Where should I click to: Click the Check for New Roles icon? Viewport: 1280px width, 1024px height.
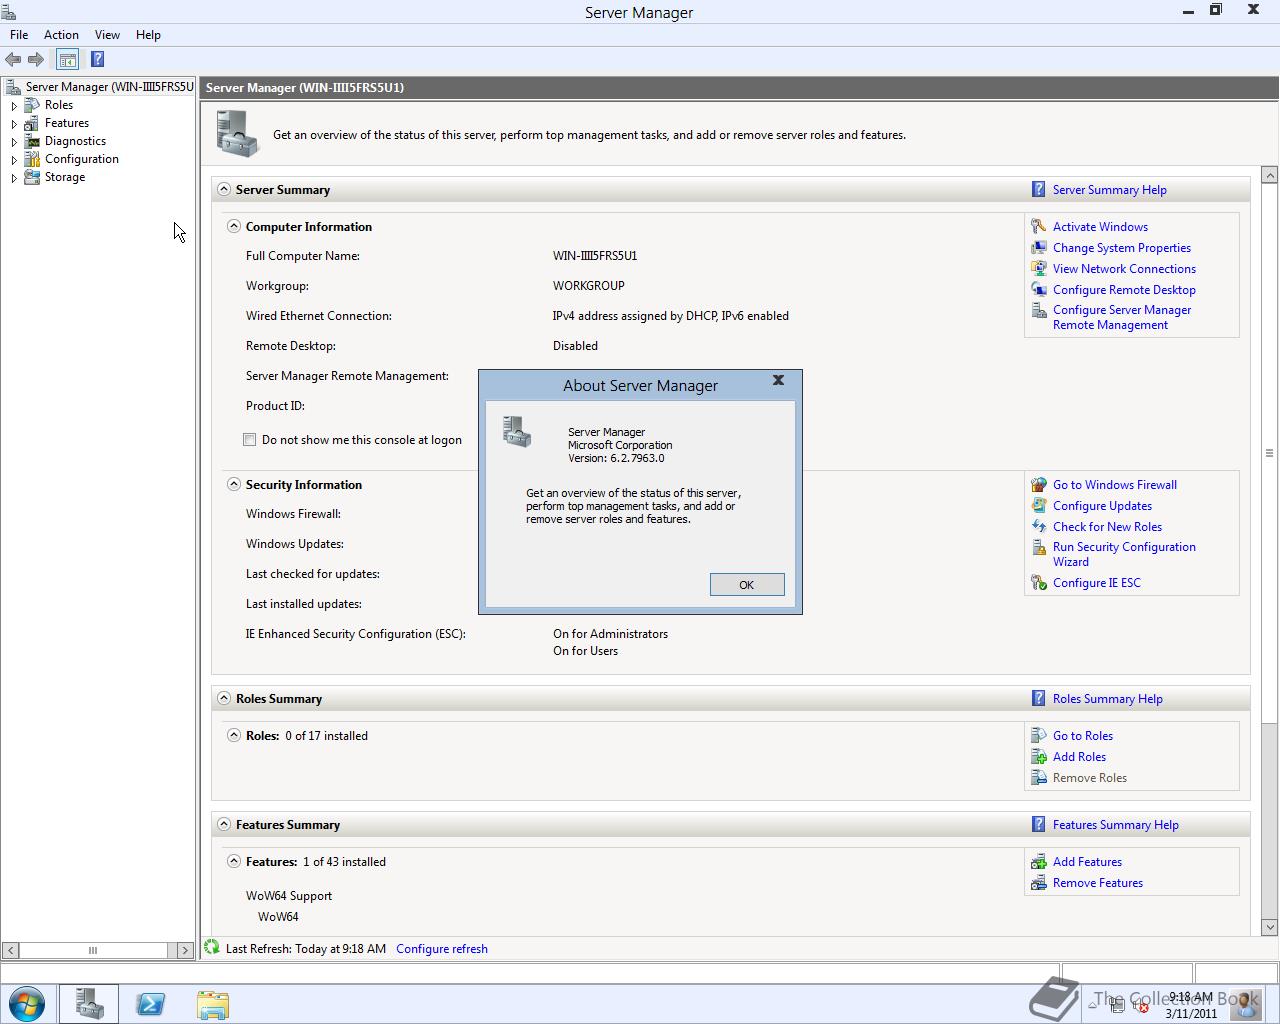pos(1039,527)
